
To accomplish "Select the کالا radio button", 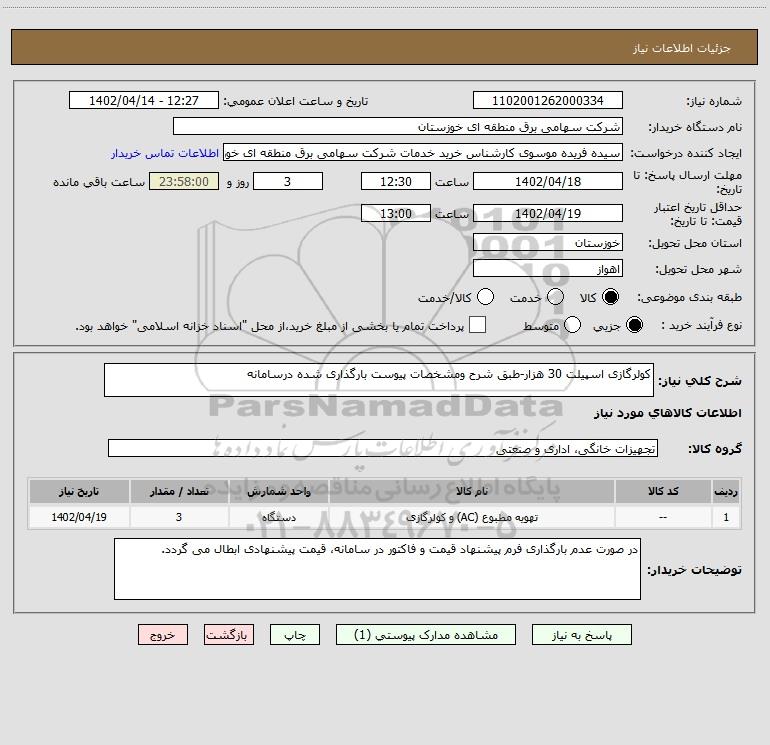I will (610, 297).
